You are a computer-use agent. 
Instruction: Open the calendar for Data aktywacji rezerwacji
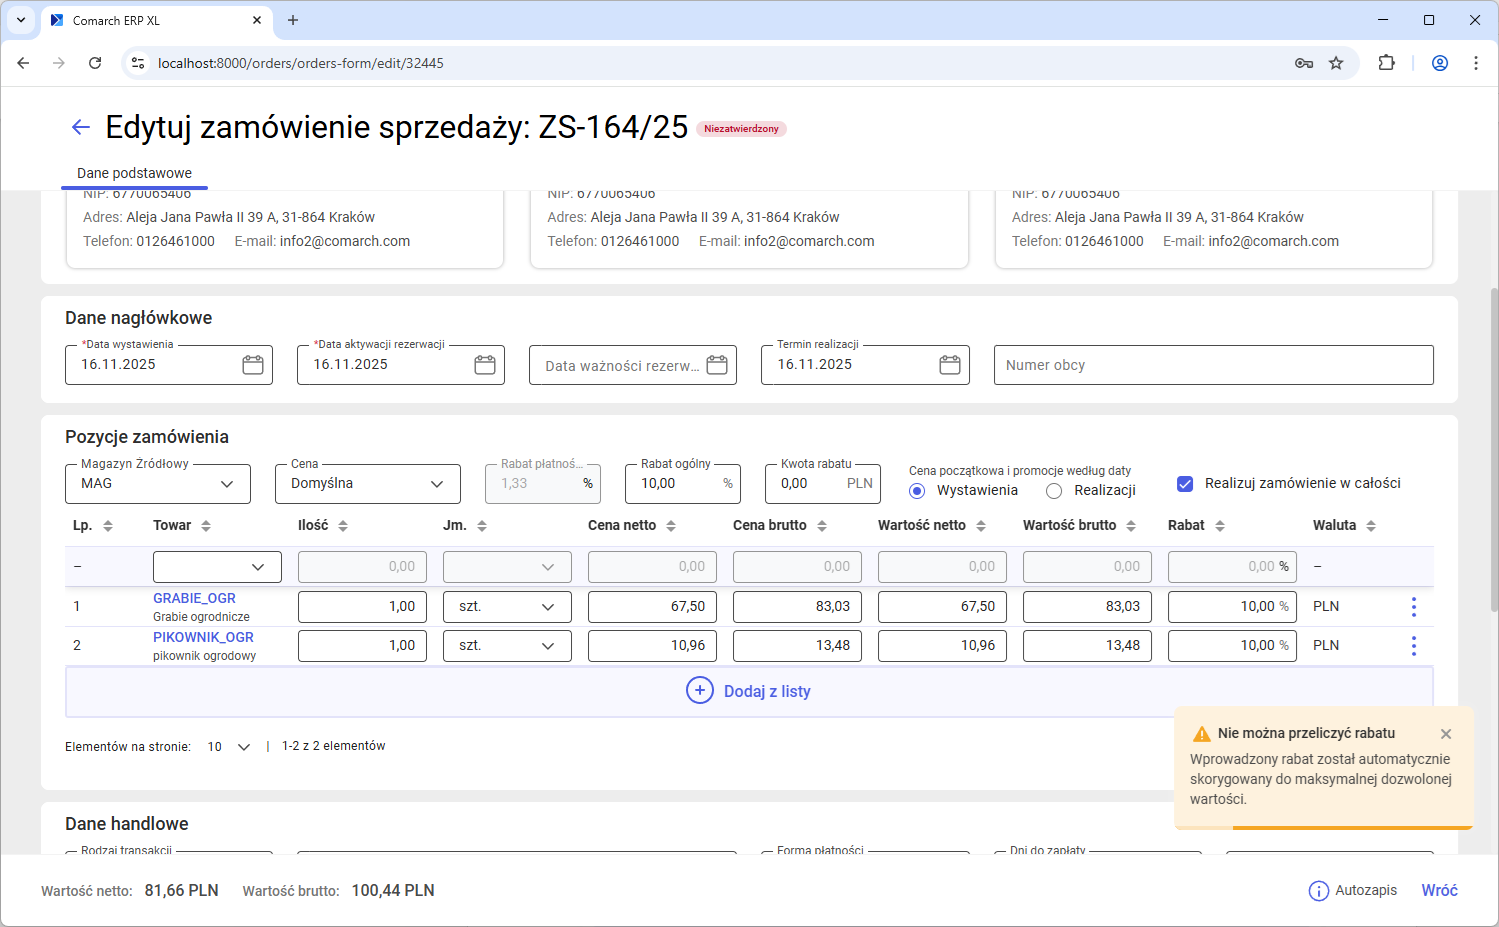pos(485,365)
